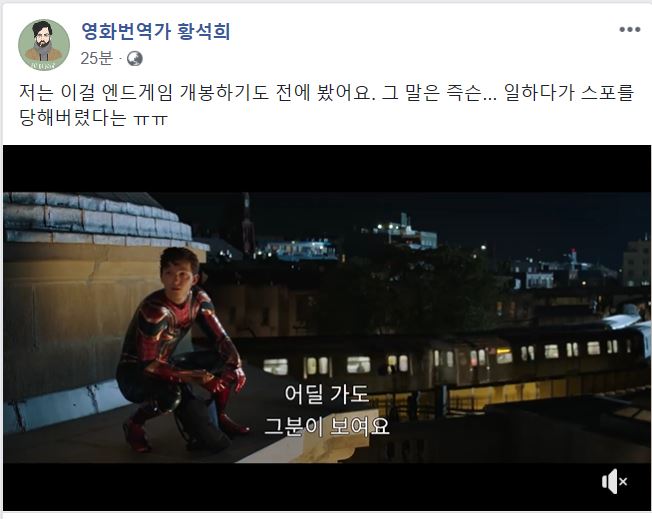
Task: Click the black bar below the video frame
Action: [327, 487]
